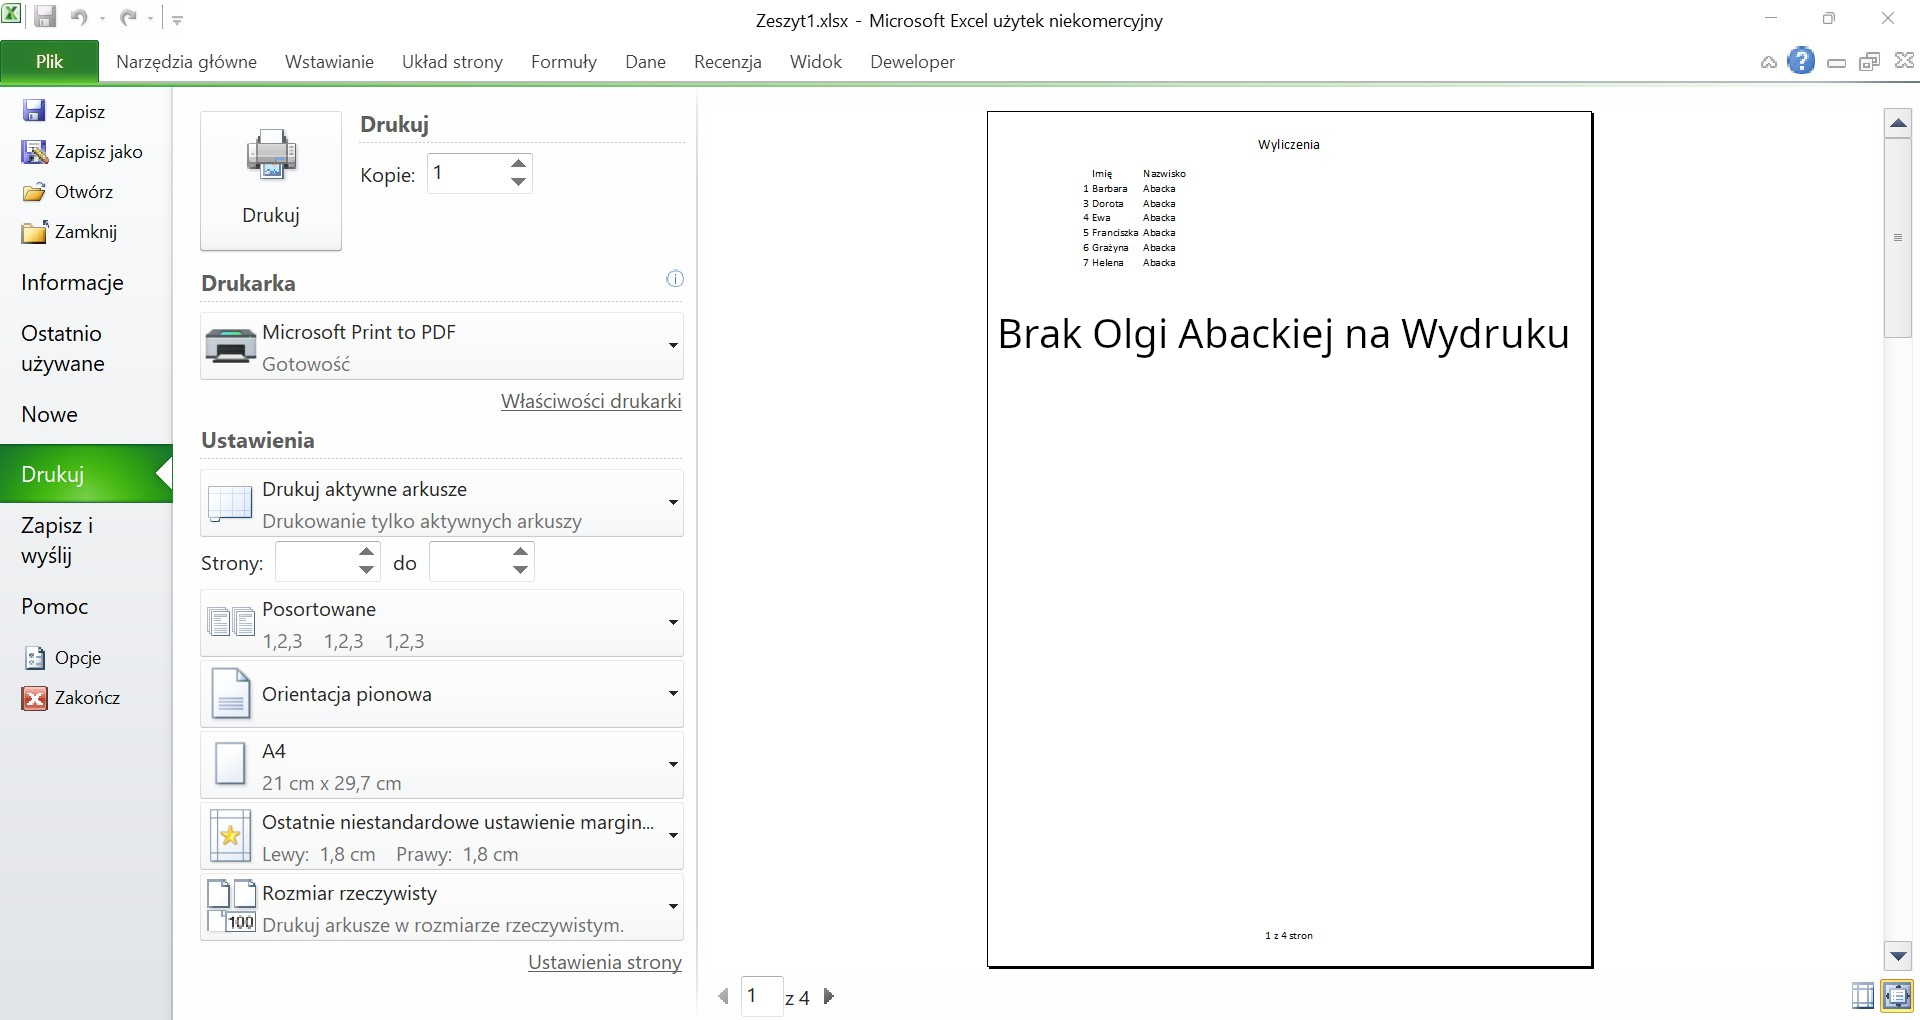Image resolution: width=1920 pixels, height=1020 pixels.
Task: Open the Orientacja pionowa dropdown
Action: pyautogui.click(x=442, y=694)
